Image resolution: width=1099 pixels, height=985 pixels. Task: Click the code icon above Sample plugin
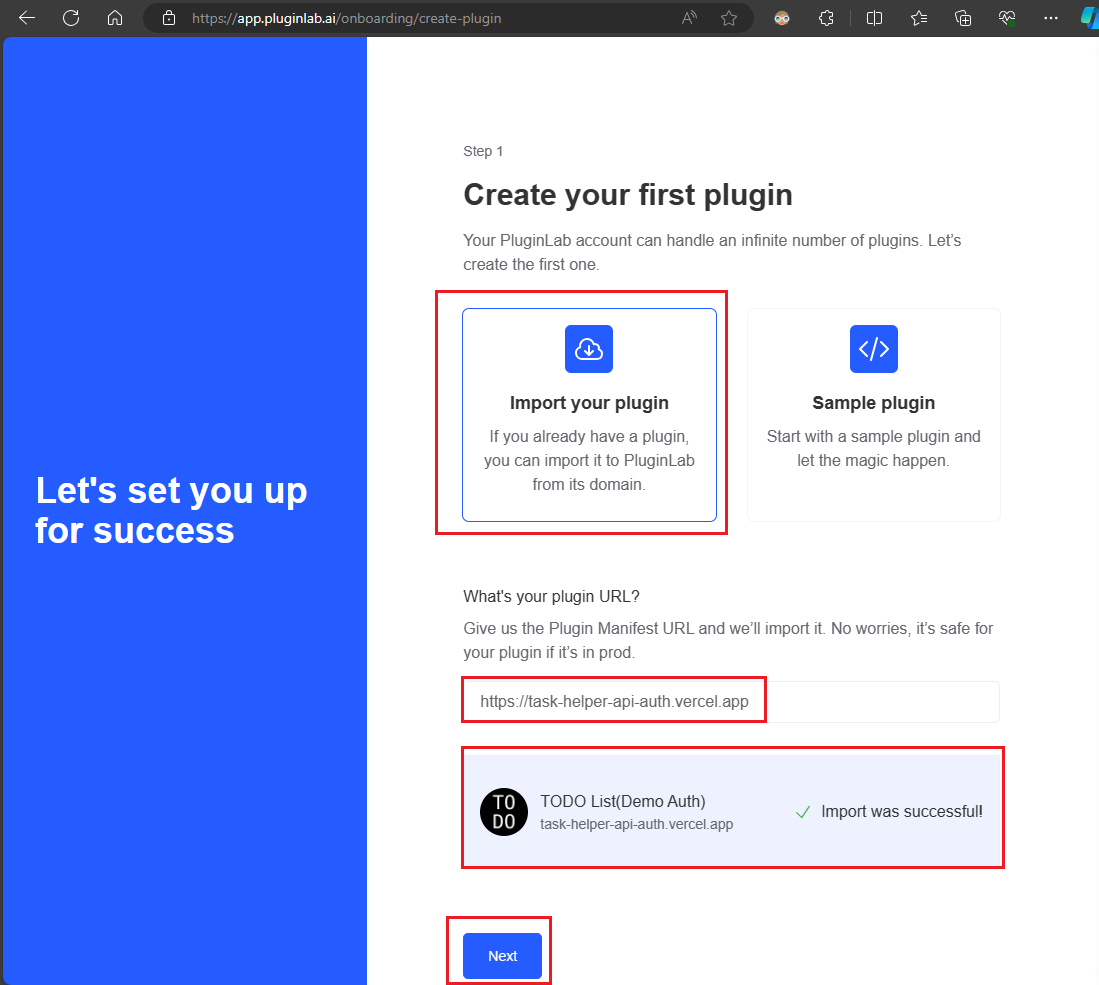coord(873,349)
